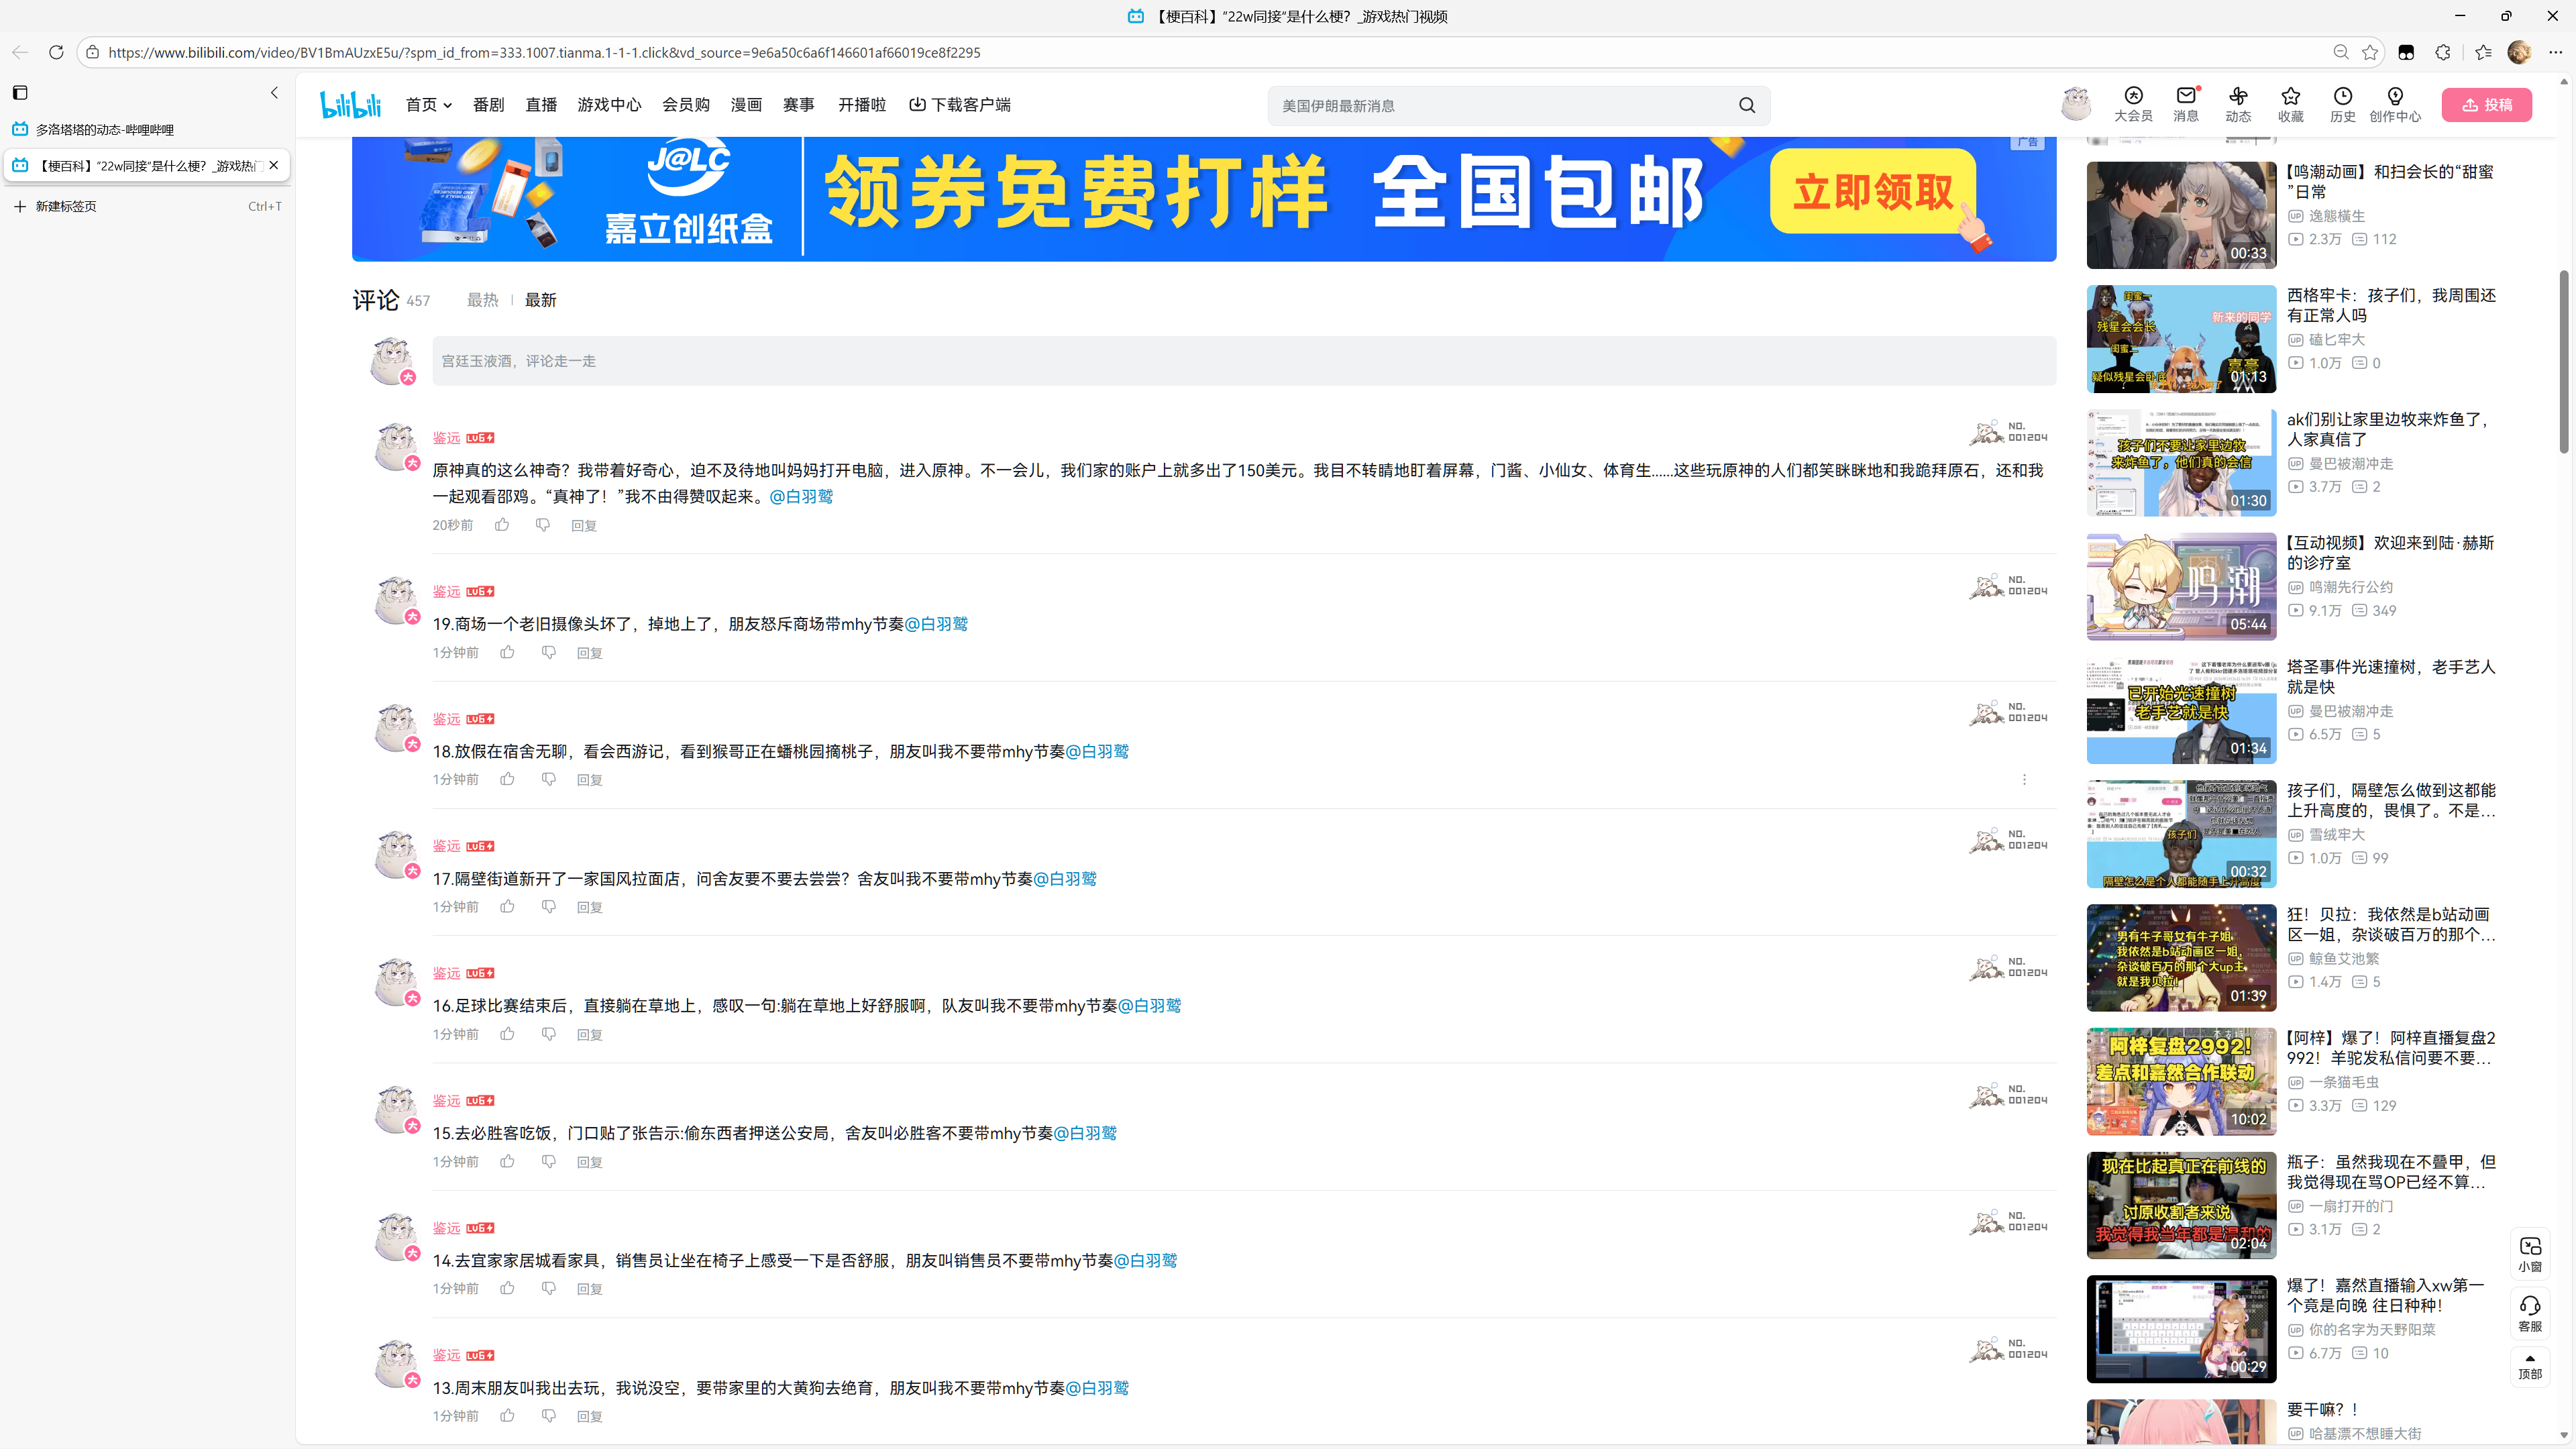
Task: Open three-dot menu on comment 18
Action: click(2024, 779)
